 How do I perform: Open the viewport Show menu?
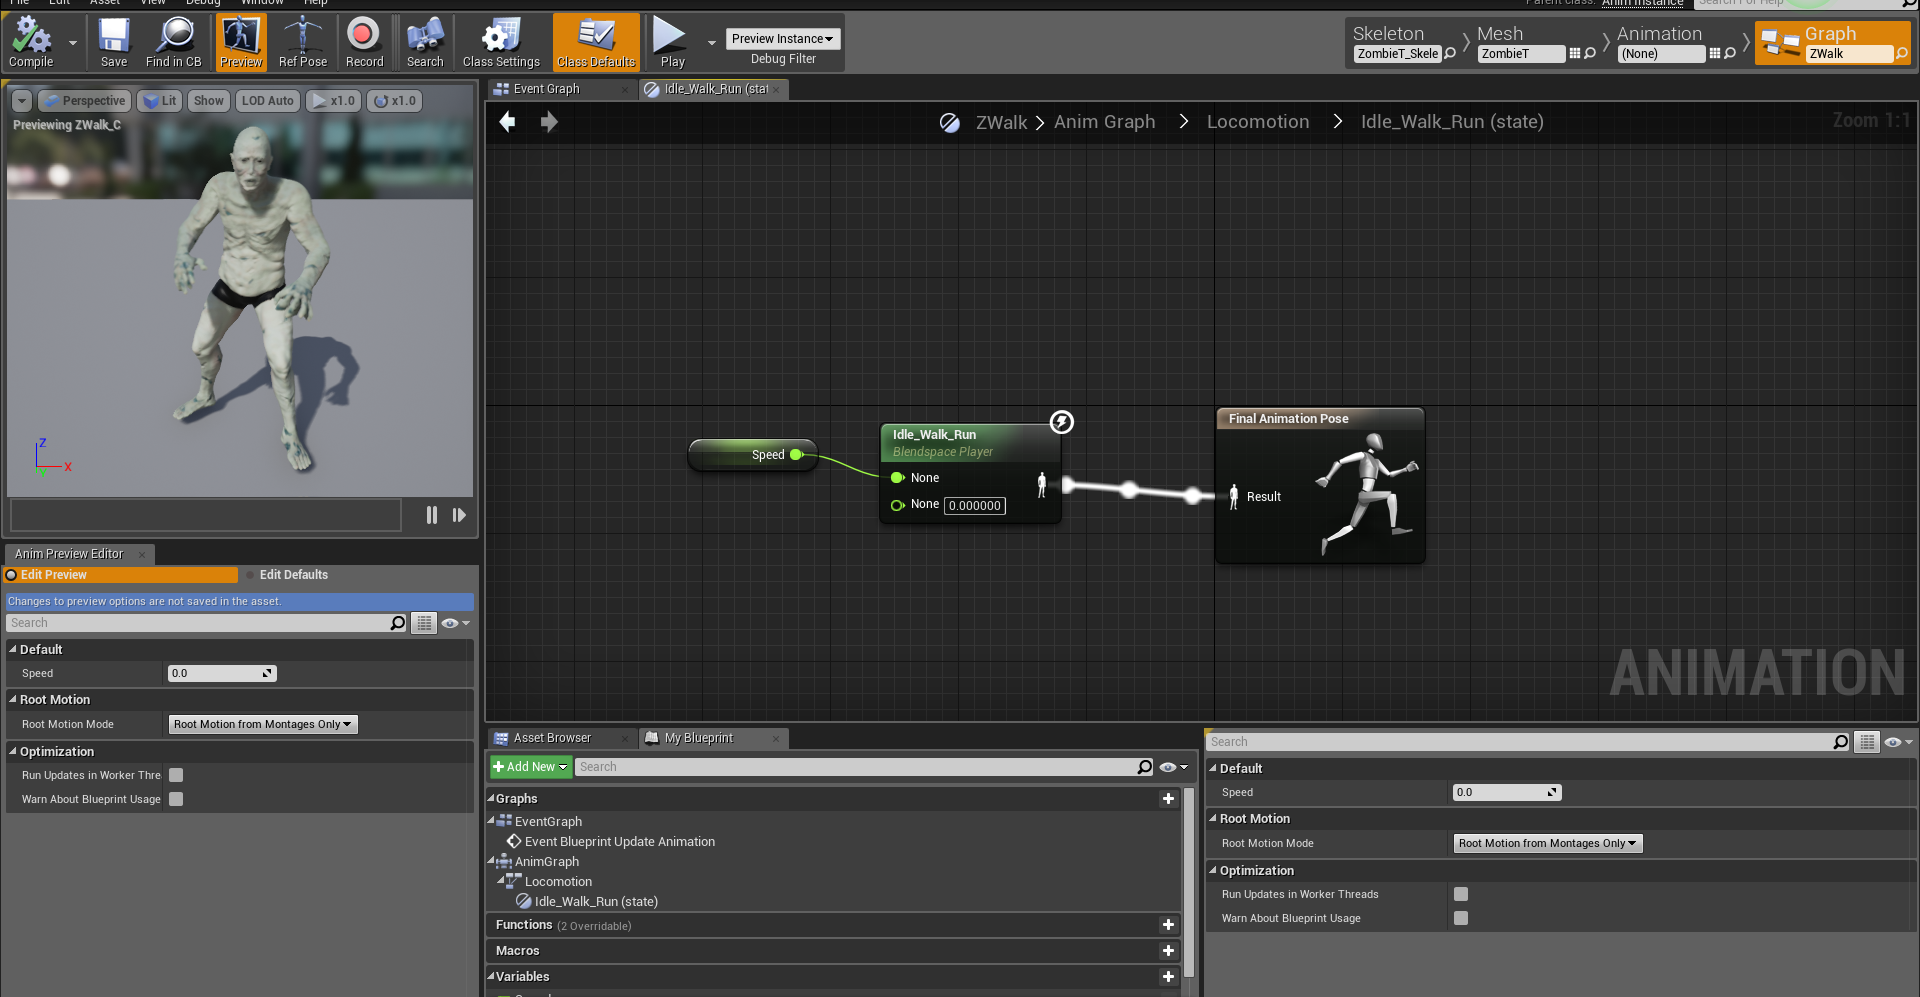click(209, 101)
